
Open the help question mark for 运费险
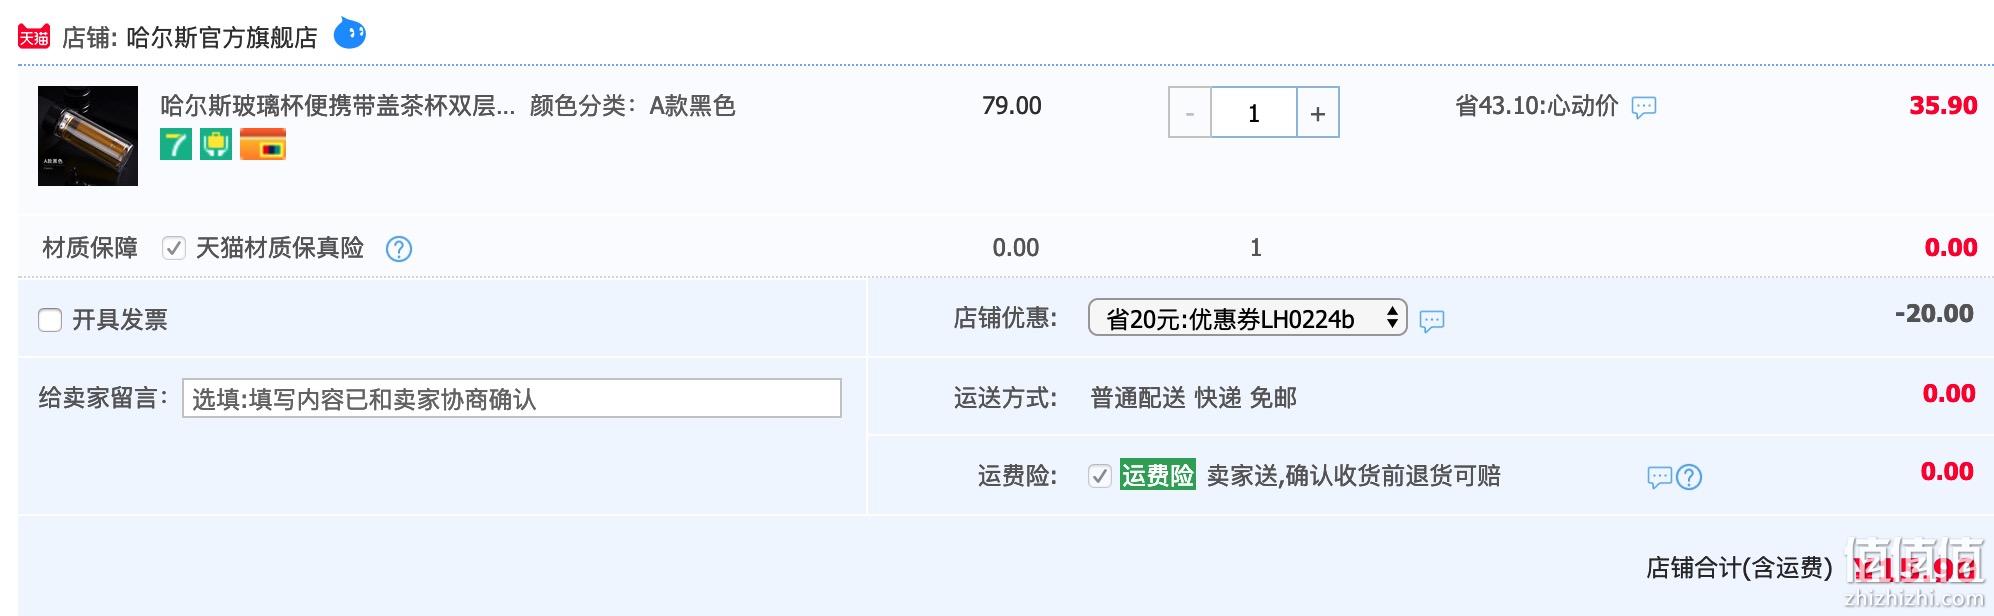pos(1689,477)
